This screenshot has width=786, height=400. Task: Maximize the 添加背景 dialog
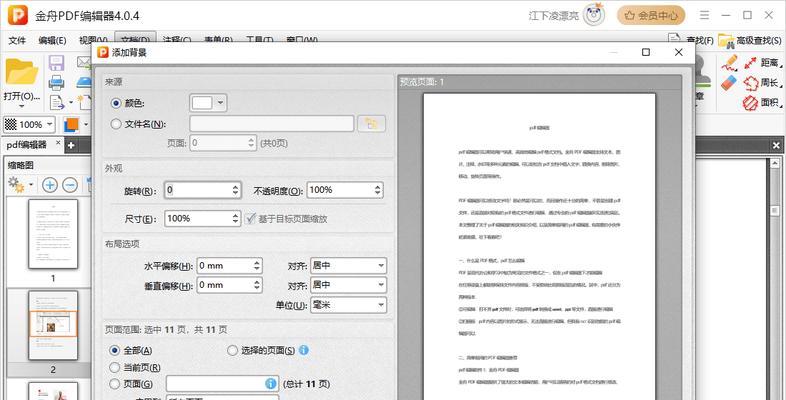click(646, 52)
